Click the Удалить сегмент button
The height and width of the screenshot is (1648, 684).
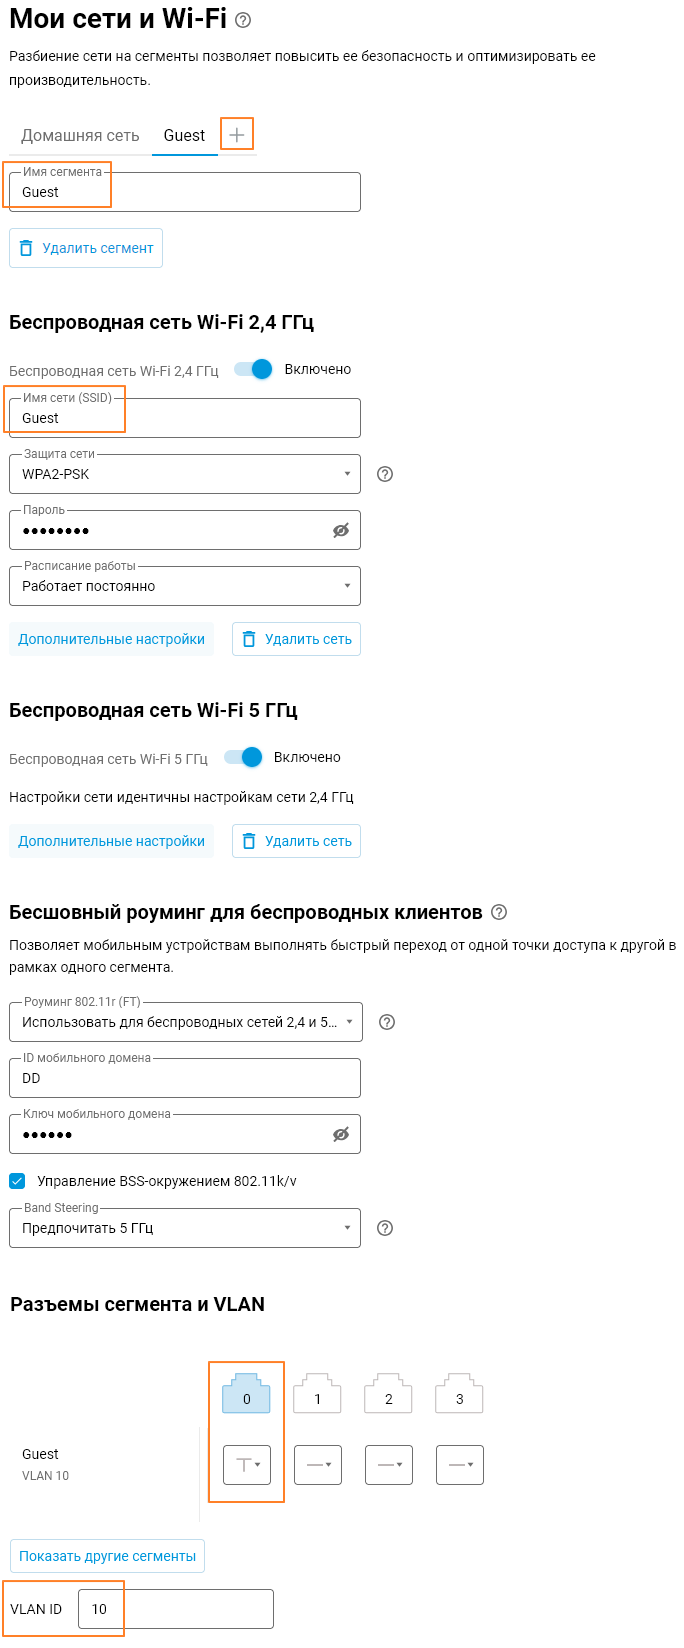click(86, 248)
